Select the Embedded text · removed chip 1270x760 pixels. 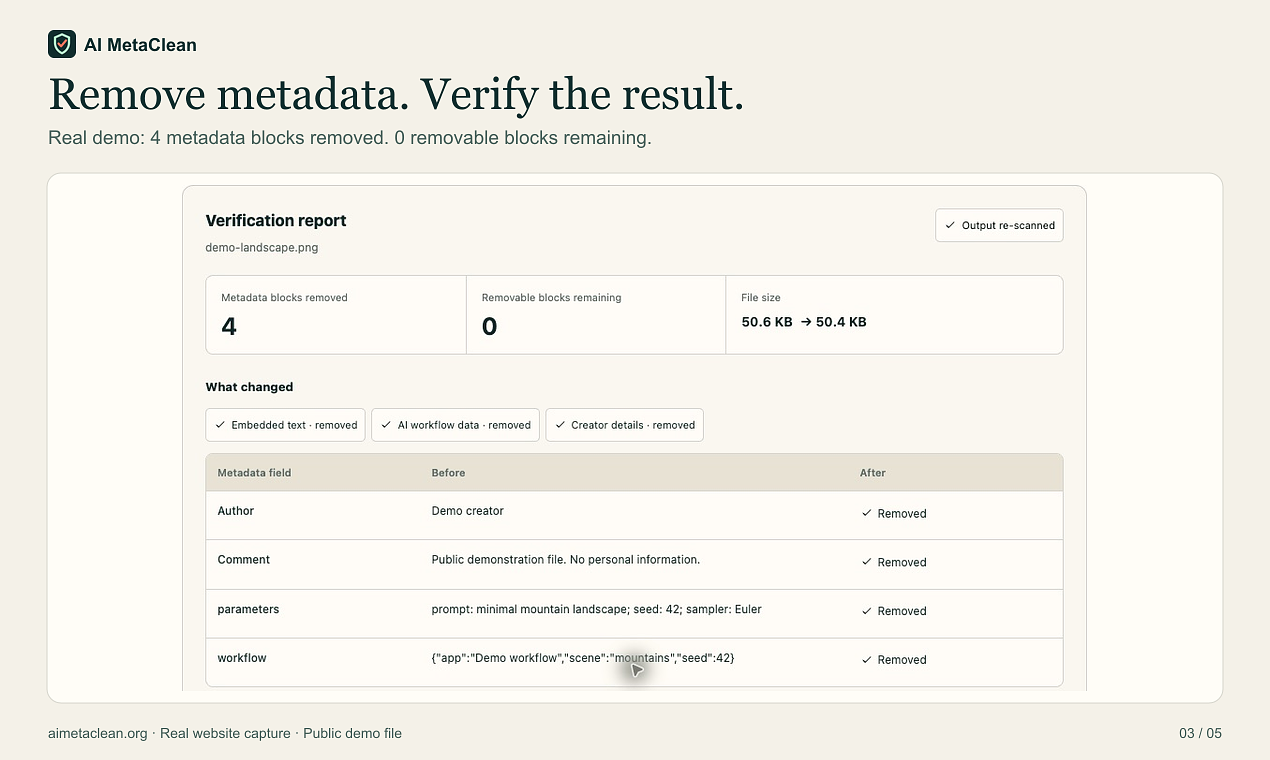(x=286, y=425)
